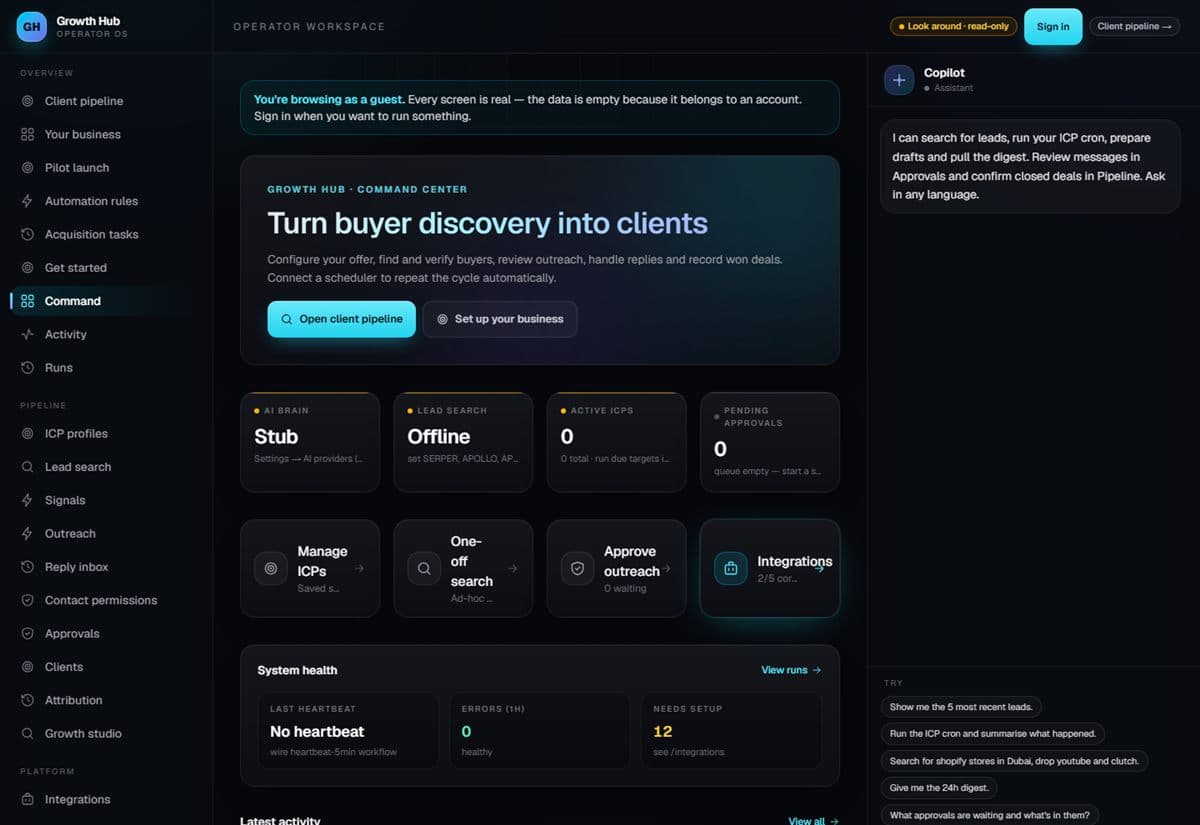Screen dimensions: 1200x825
Task: Click the Integrations sidebar bag icon
Action: [x=28, y=799]
